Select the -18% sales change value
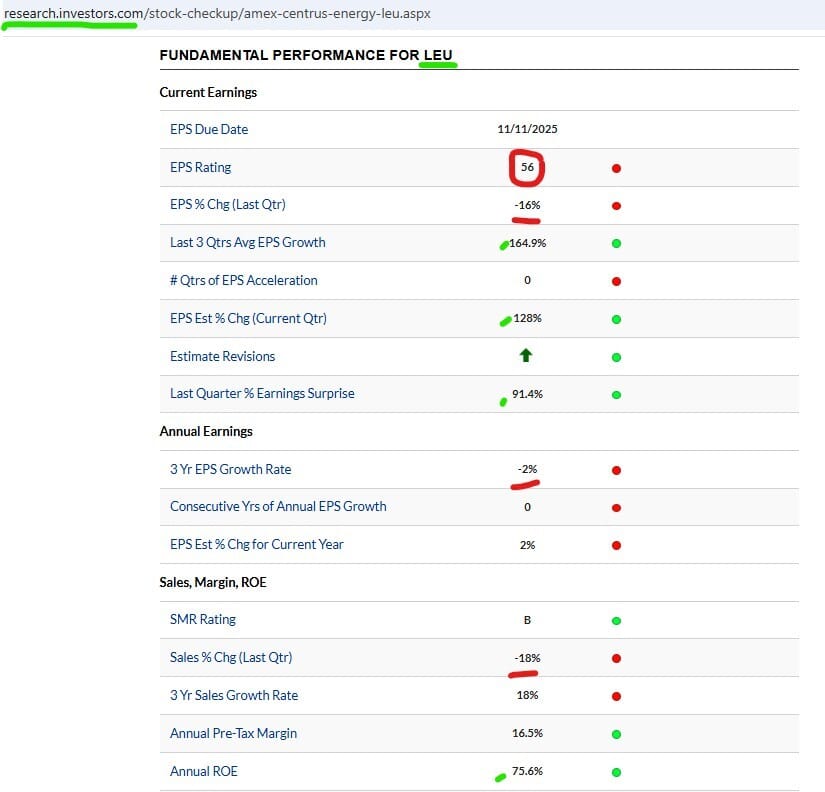The image size is (825, 792). tap(527, 658)
